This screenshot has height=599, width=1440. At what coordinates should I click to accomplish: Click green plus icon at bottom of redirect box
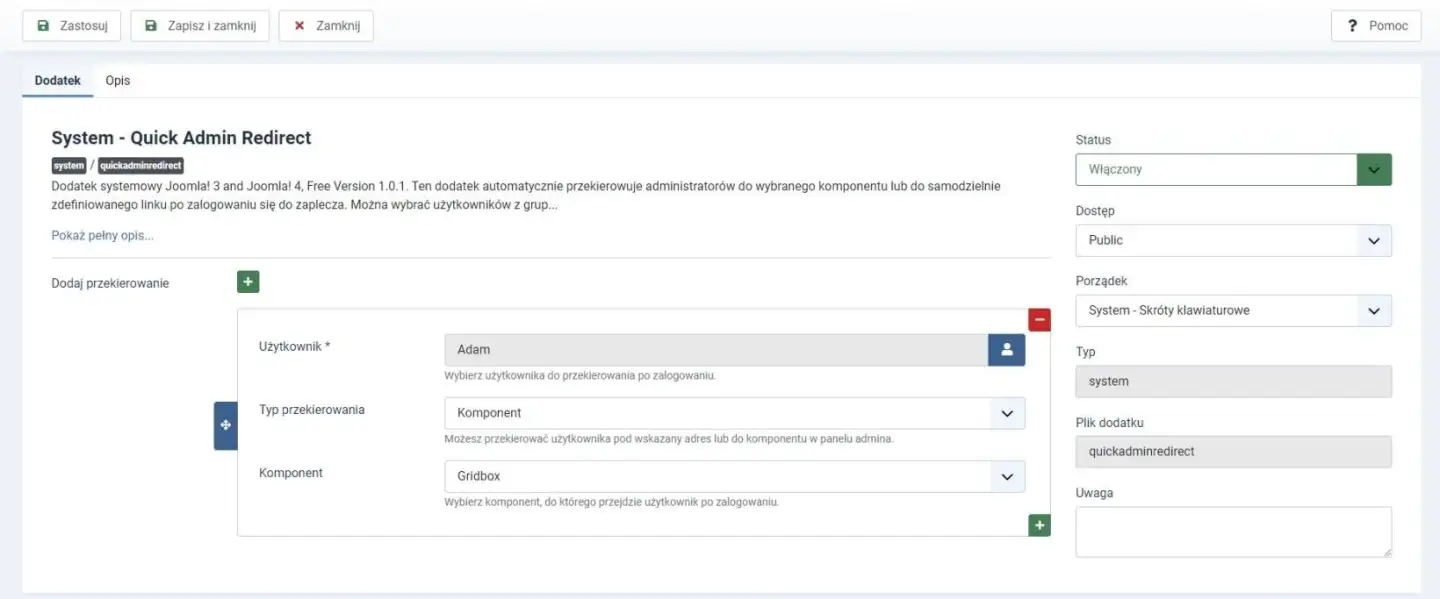[x=1039, y=525]
